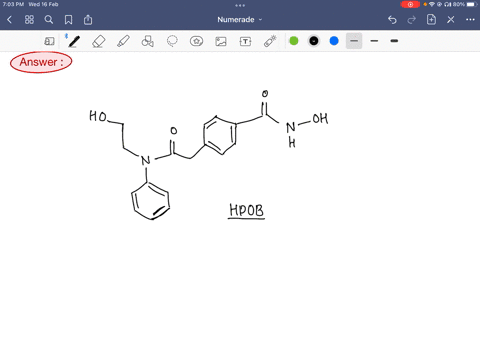Select the Highlighter tool

coord(123,41)
